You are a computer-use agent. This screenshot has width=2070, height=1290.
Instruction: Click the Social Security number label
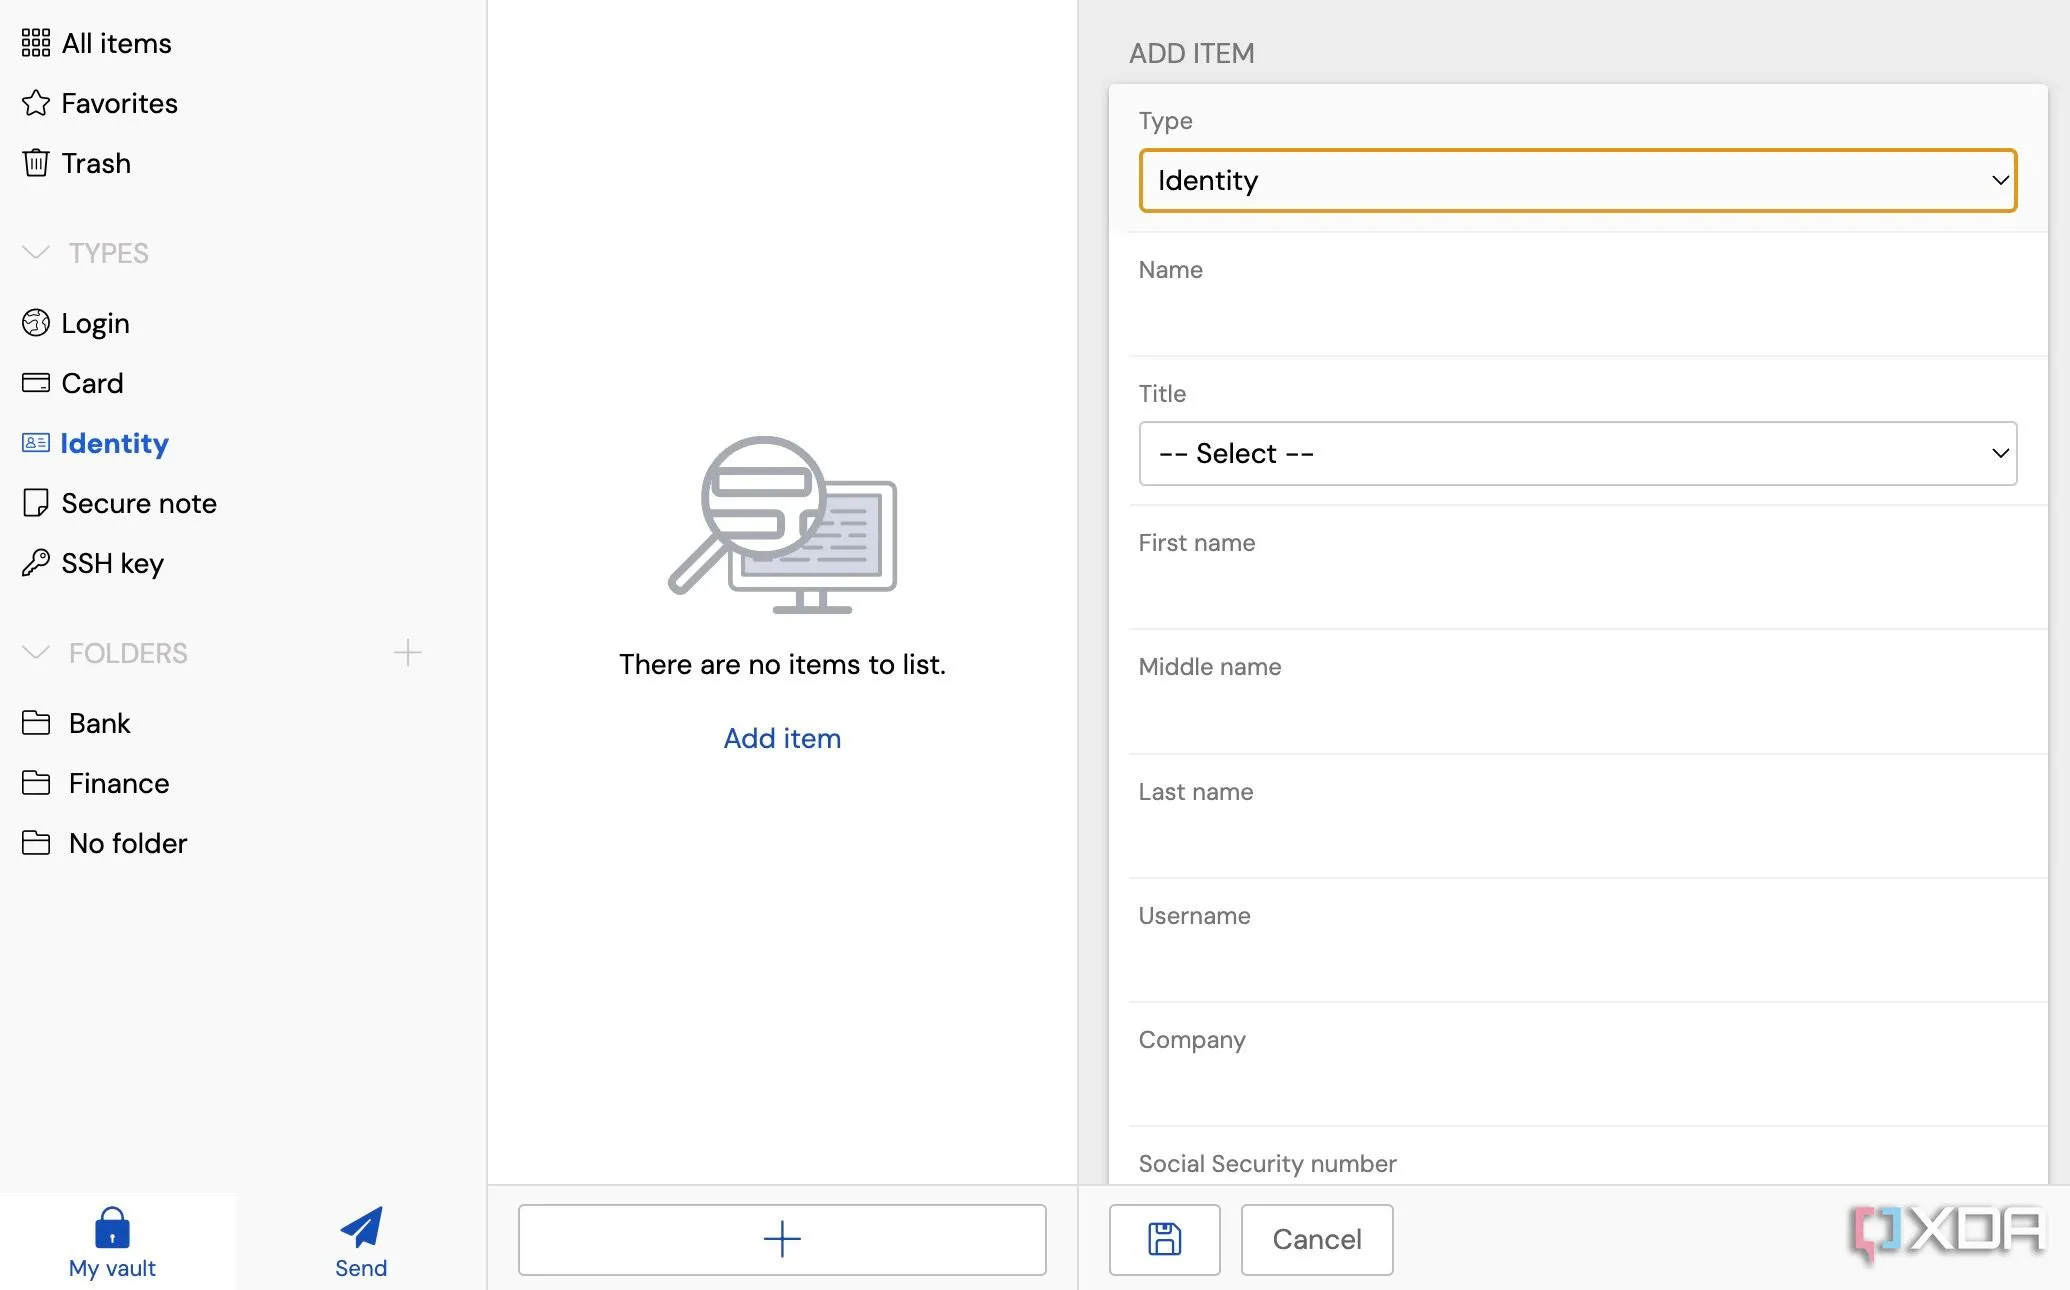click(x=1267, y=1164)
